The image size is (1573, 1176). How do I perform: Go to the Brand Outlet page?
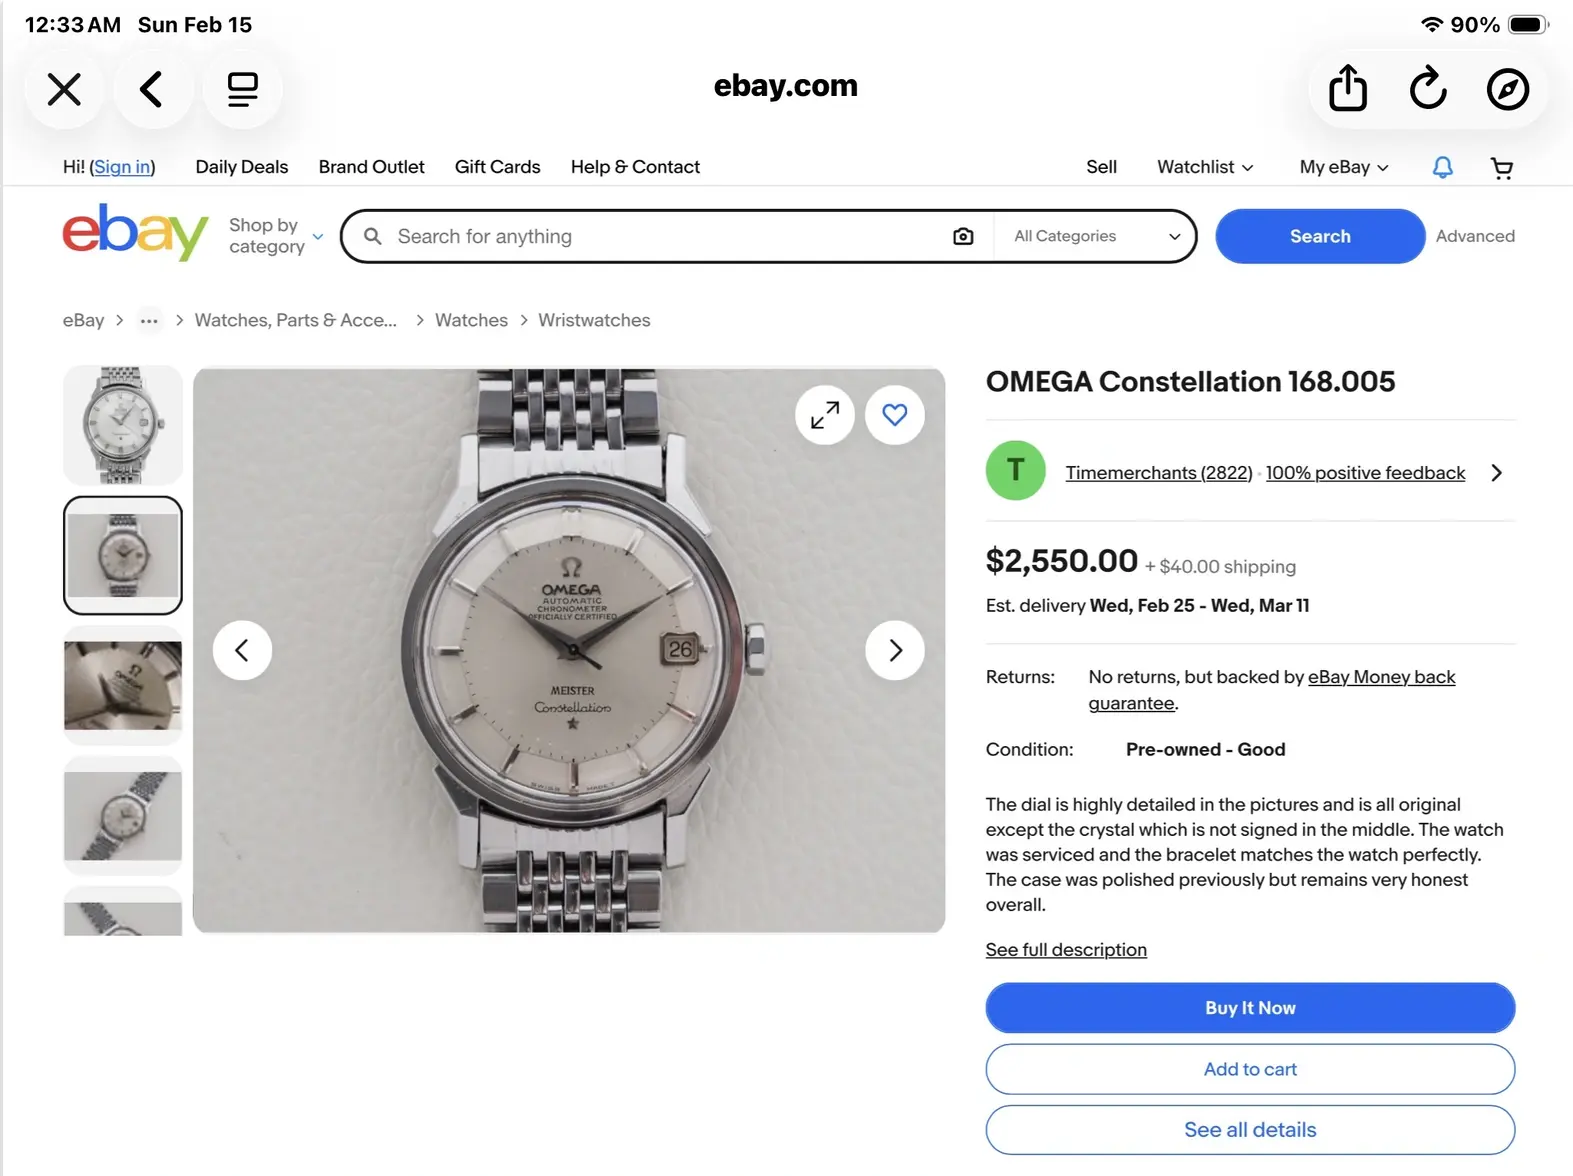371,167
